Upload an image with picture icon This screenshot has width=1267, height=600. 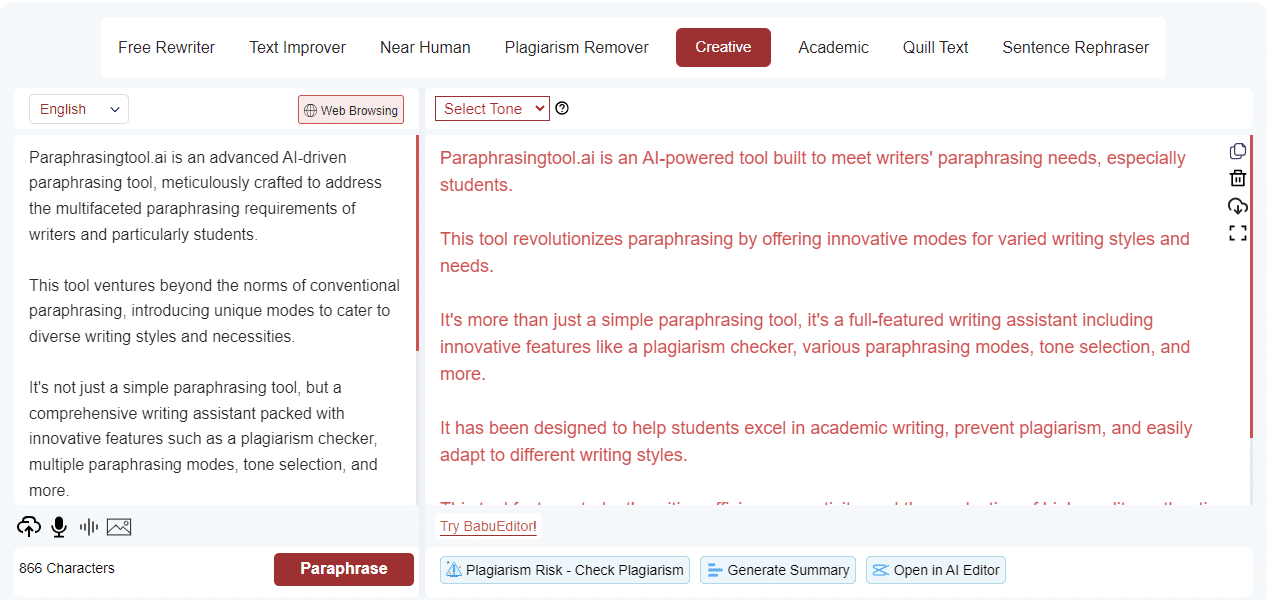[x=119, y=526]
